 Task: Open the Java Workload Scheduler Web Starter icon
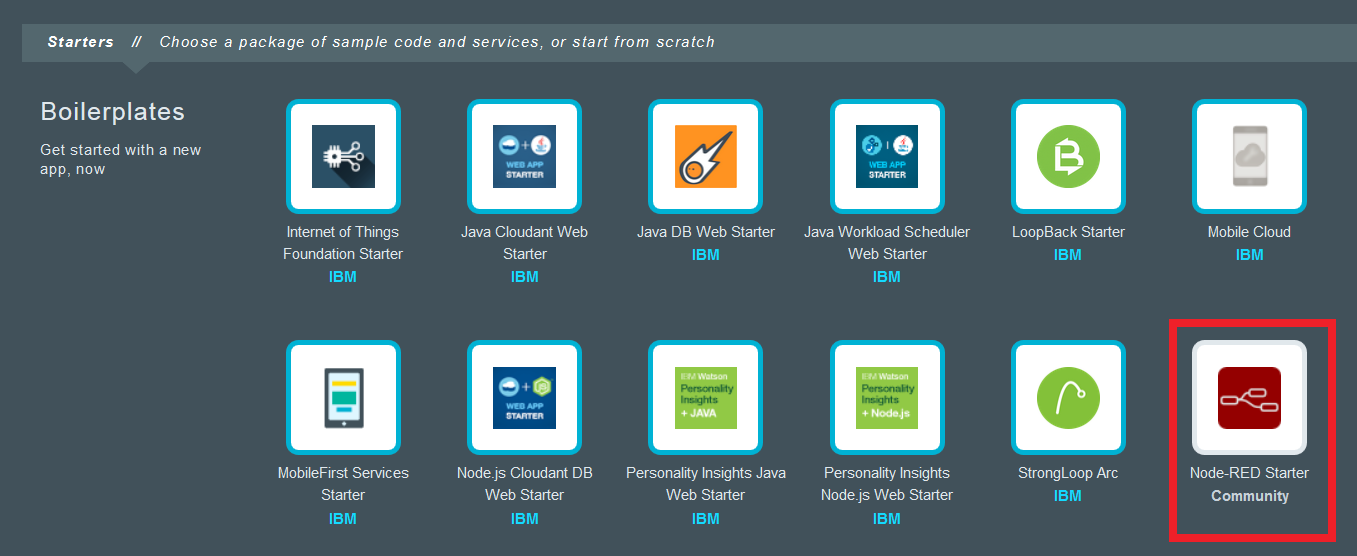pyautogui.click(x=887, y=156)
